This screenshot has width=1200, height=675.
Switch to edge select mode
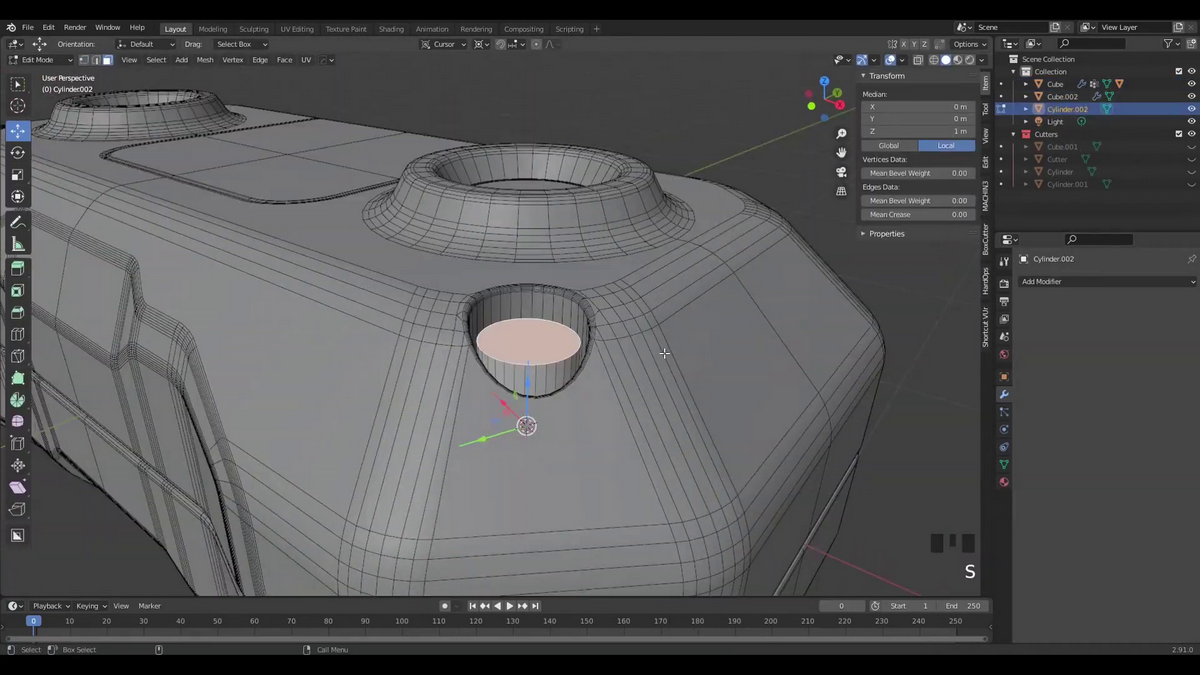[95, 60]
